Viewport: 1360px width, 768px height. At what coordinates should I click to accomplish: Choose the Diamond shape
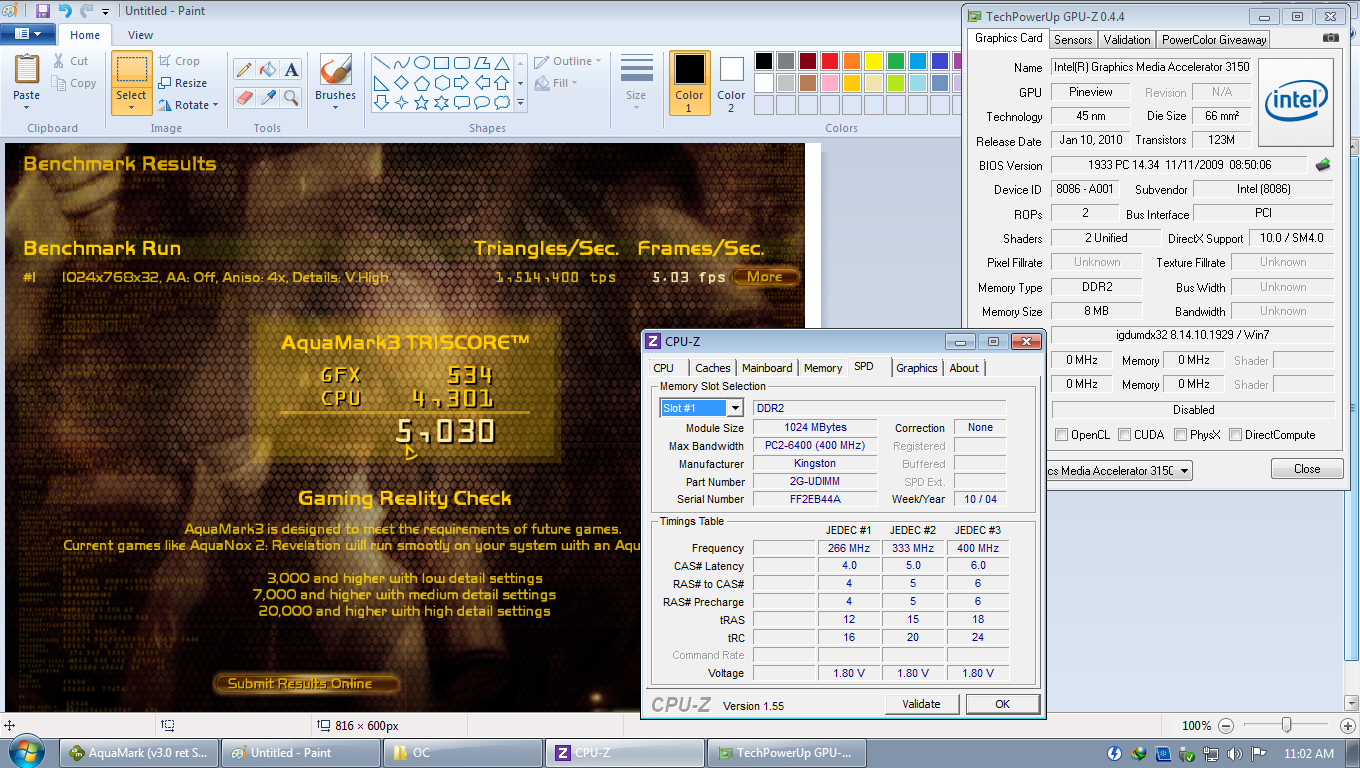point(401,82)
